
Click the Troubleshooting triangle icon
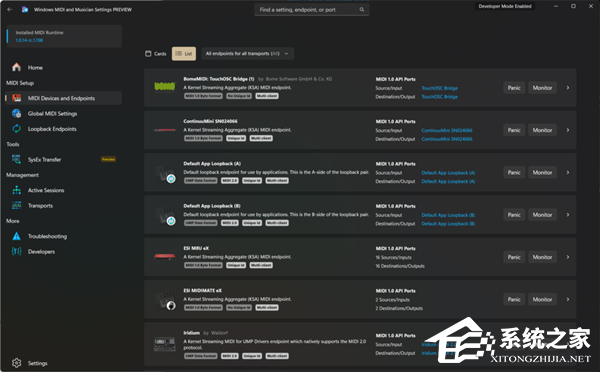(x=16, y=236)
